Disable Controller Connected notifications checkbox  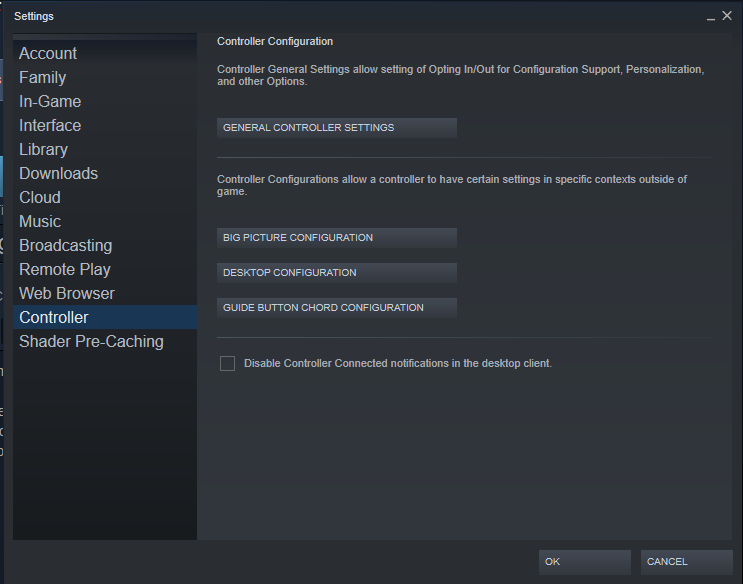point(228,364)
